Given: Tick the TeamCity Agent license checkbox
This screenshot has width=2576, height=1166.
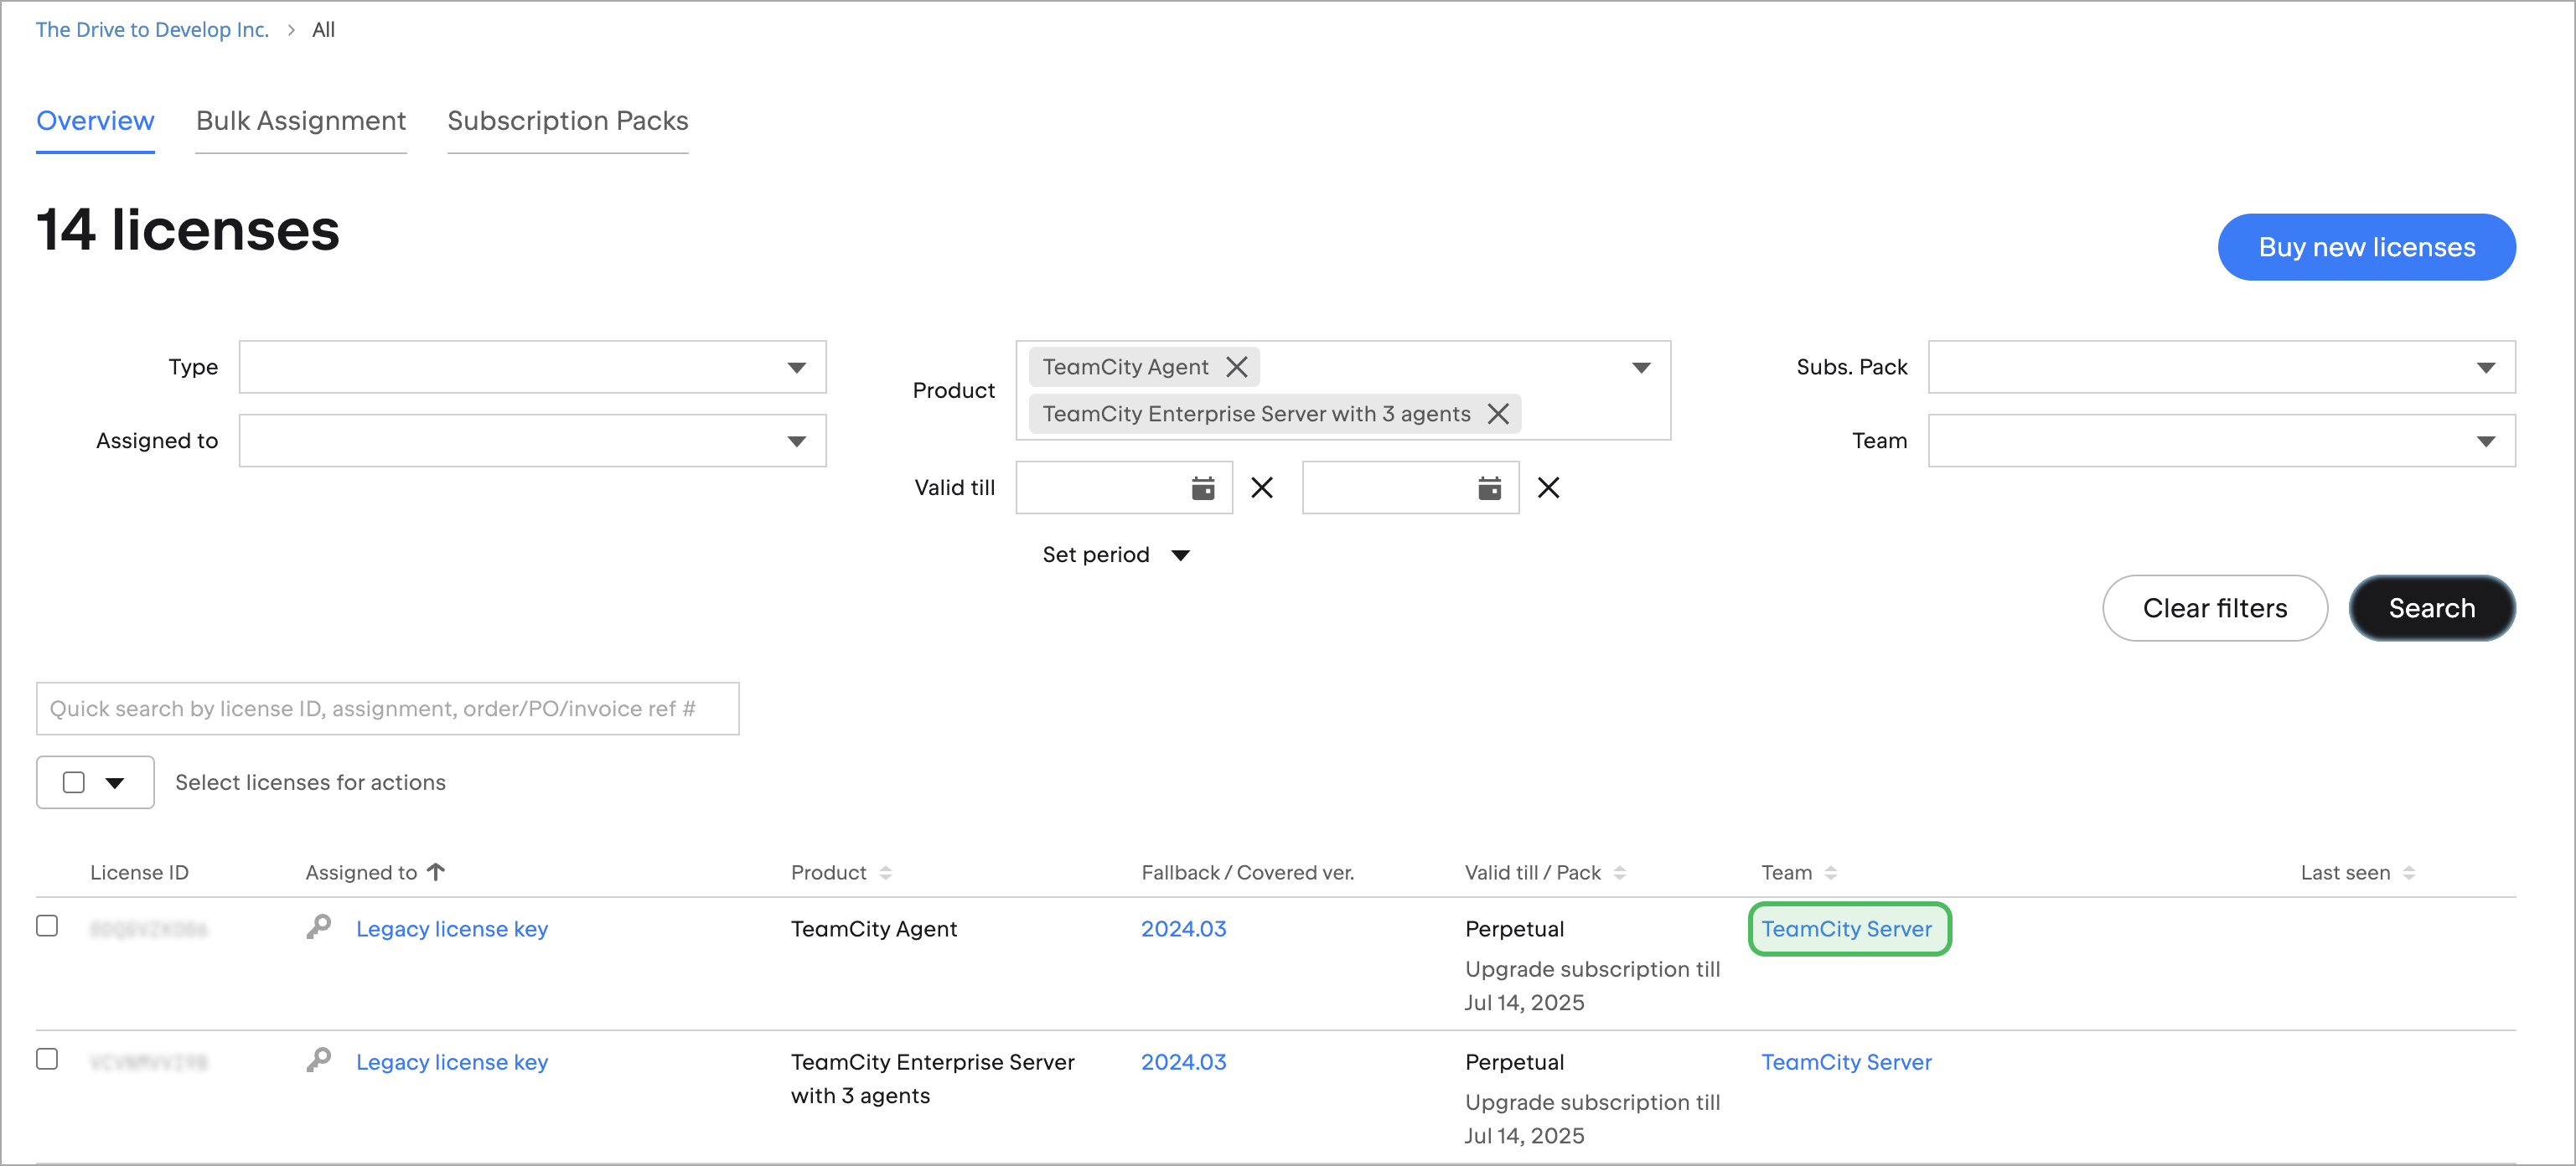Looking at the screenshot, I should point(47,926).
